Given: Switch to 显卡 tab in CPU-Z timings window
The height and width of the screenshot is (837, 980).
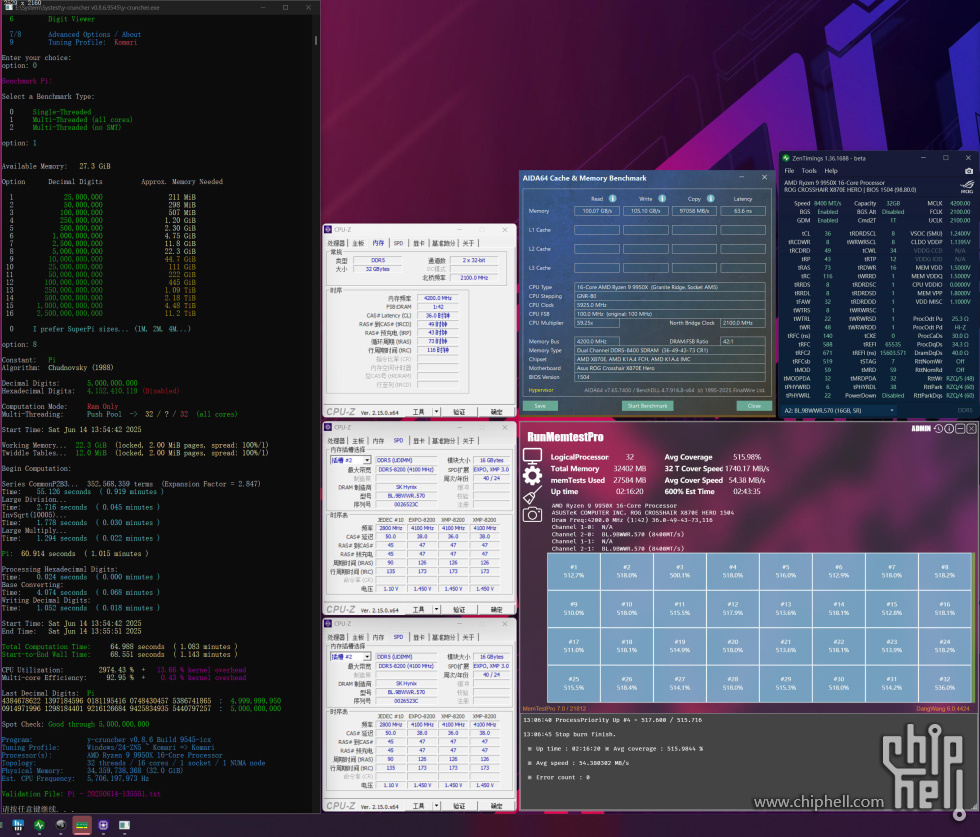Looking at the screenshot, I should click(x=419, y=243).
